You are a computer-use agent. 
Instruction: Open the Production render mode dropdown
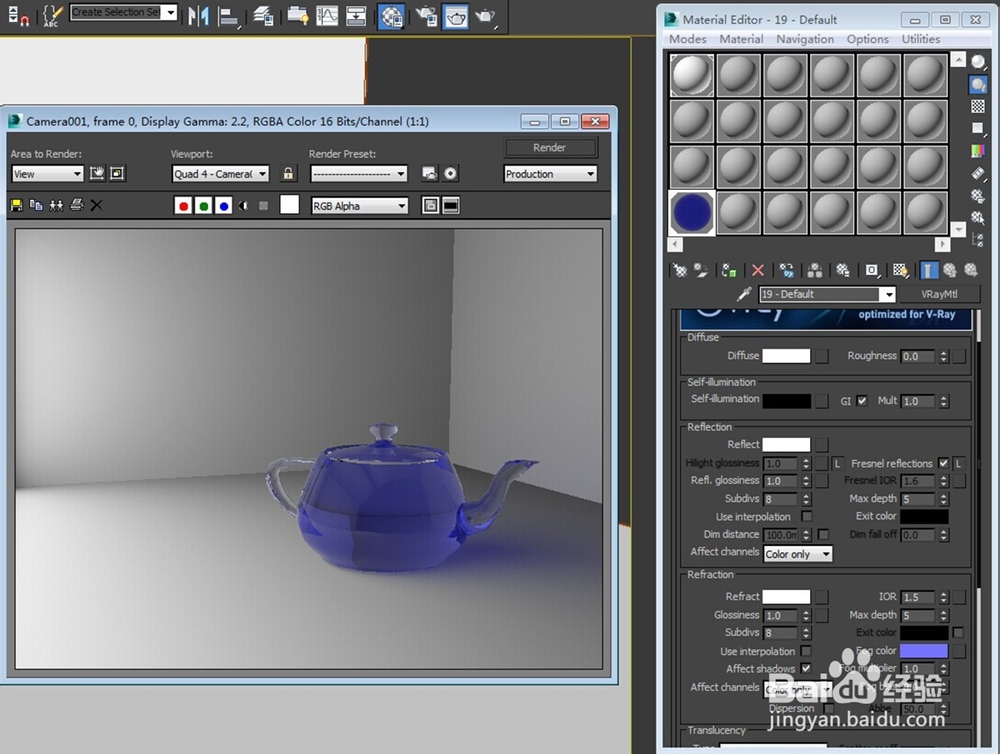pos(550,174)
